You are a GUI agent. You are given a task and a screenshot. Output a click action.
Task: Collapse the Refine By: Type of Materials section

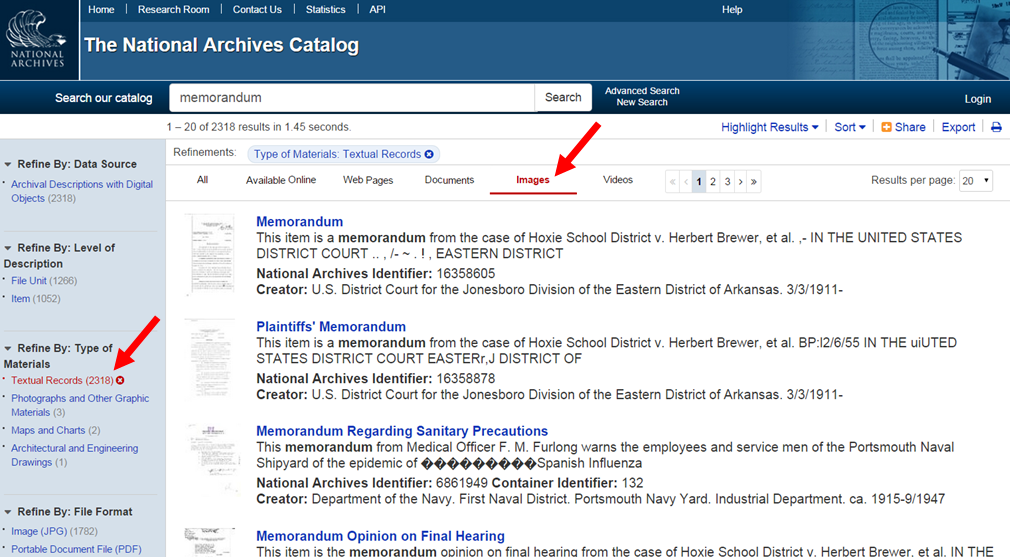[8, 348]
